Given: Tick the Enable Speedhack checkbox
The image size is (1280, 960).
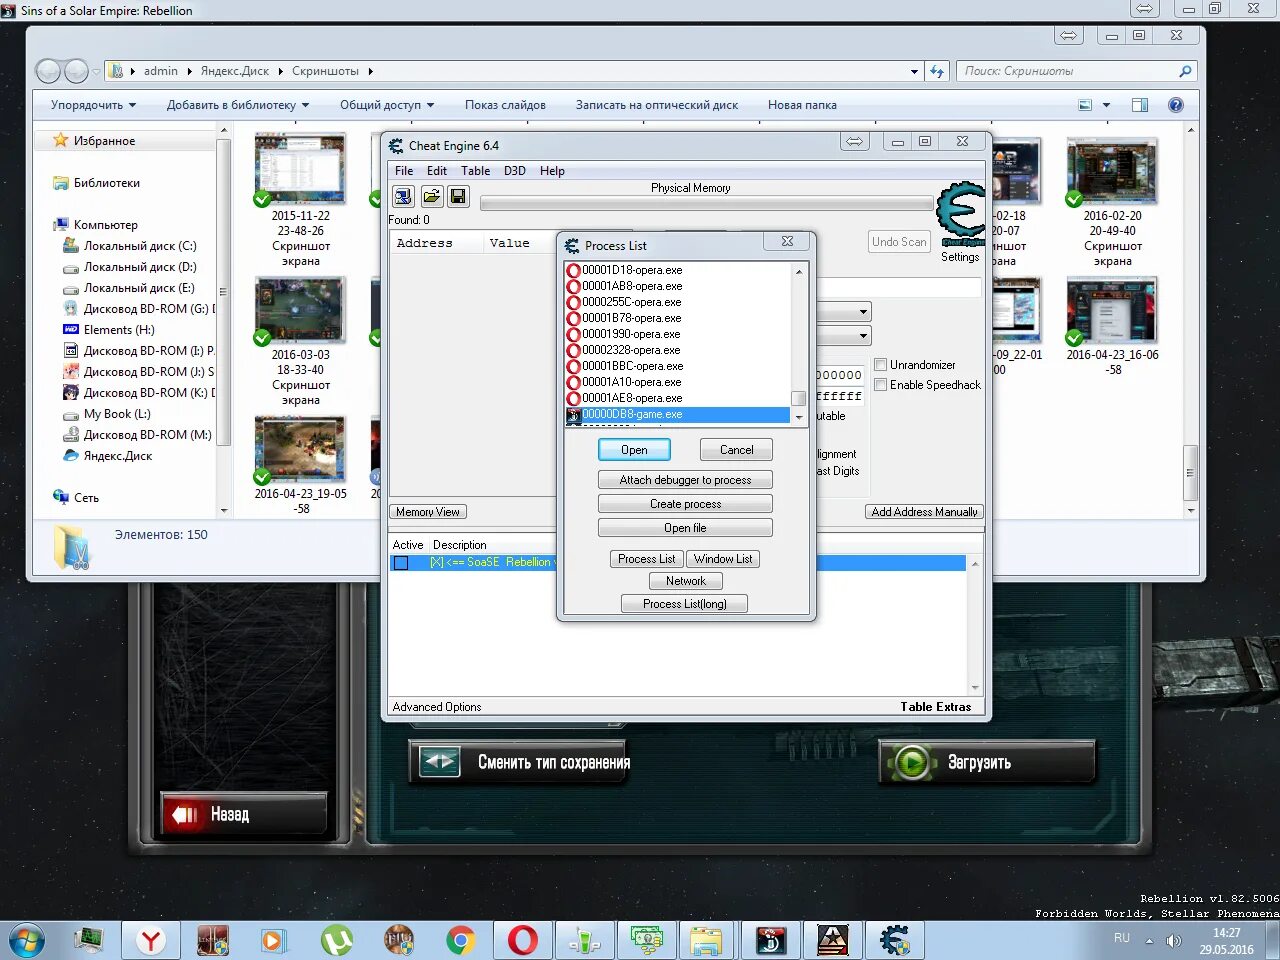Looking at the screenshot, I should (881, 385).
